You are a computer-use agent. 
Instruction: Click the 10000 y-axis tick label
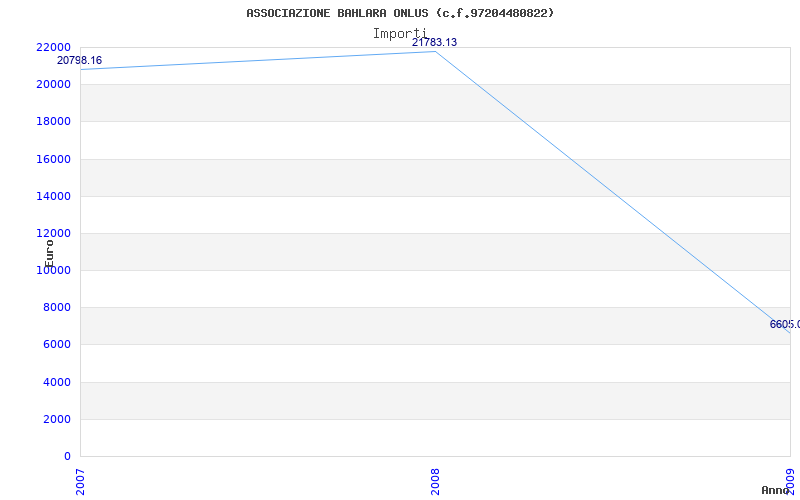click(53, 270)
